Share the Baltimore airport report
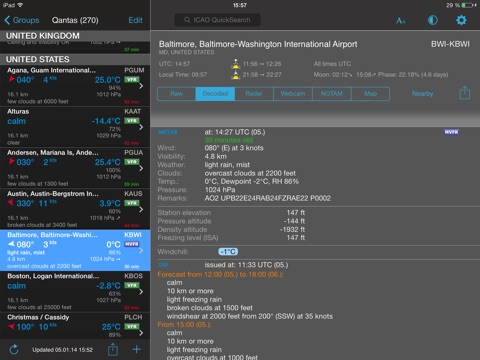This screenshot has height=360, width=480. coord(465,93)
